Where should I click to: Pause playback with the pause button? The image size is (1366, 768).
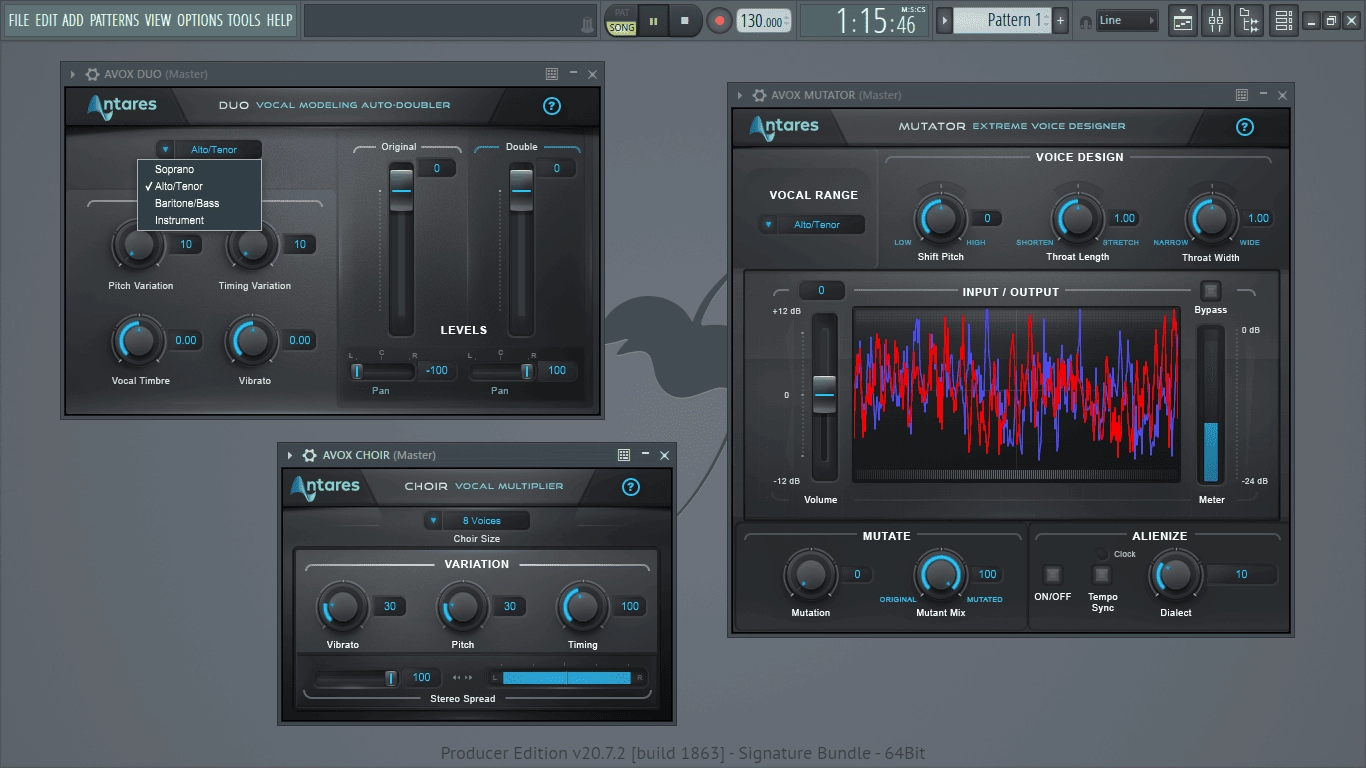point(654,20)
